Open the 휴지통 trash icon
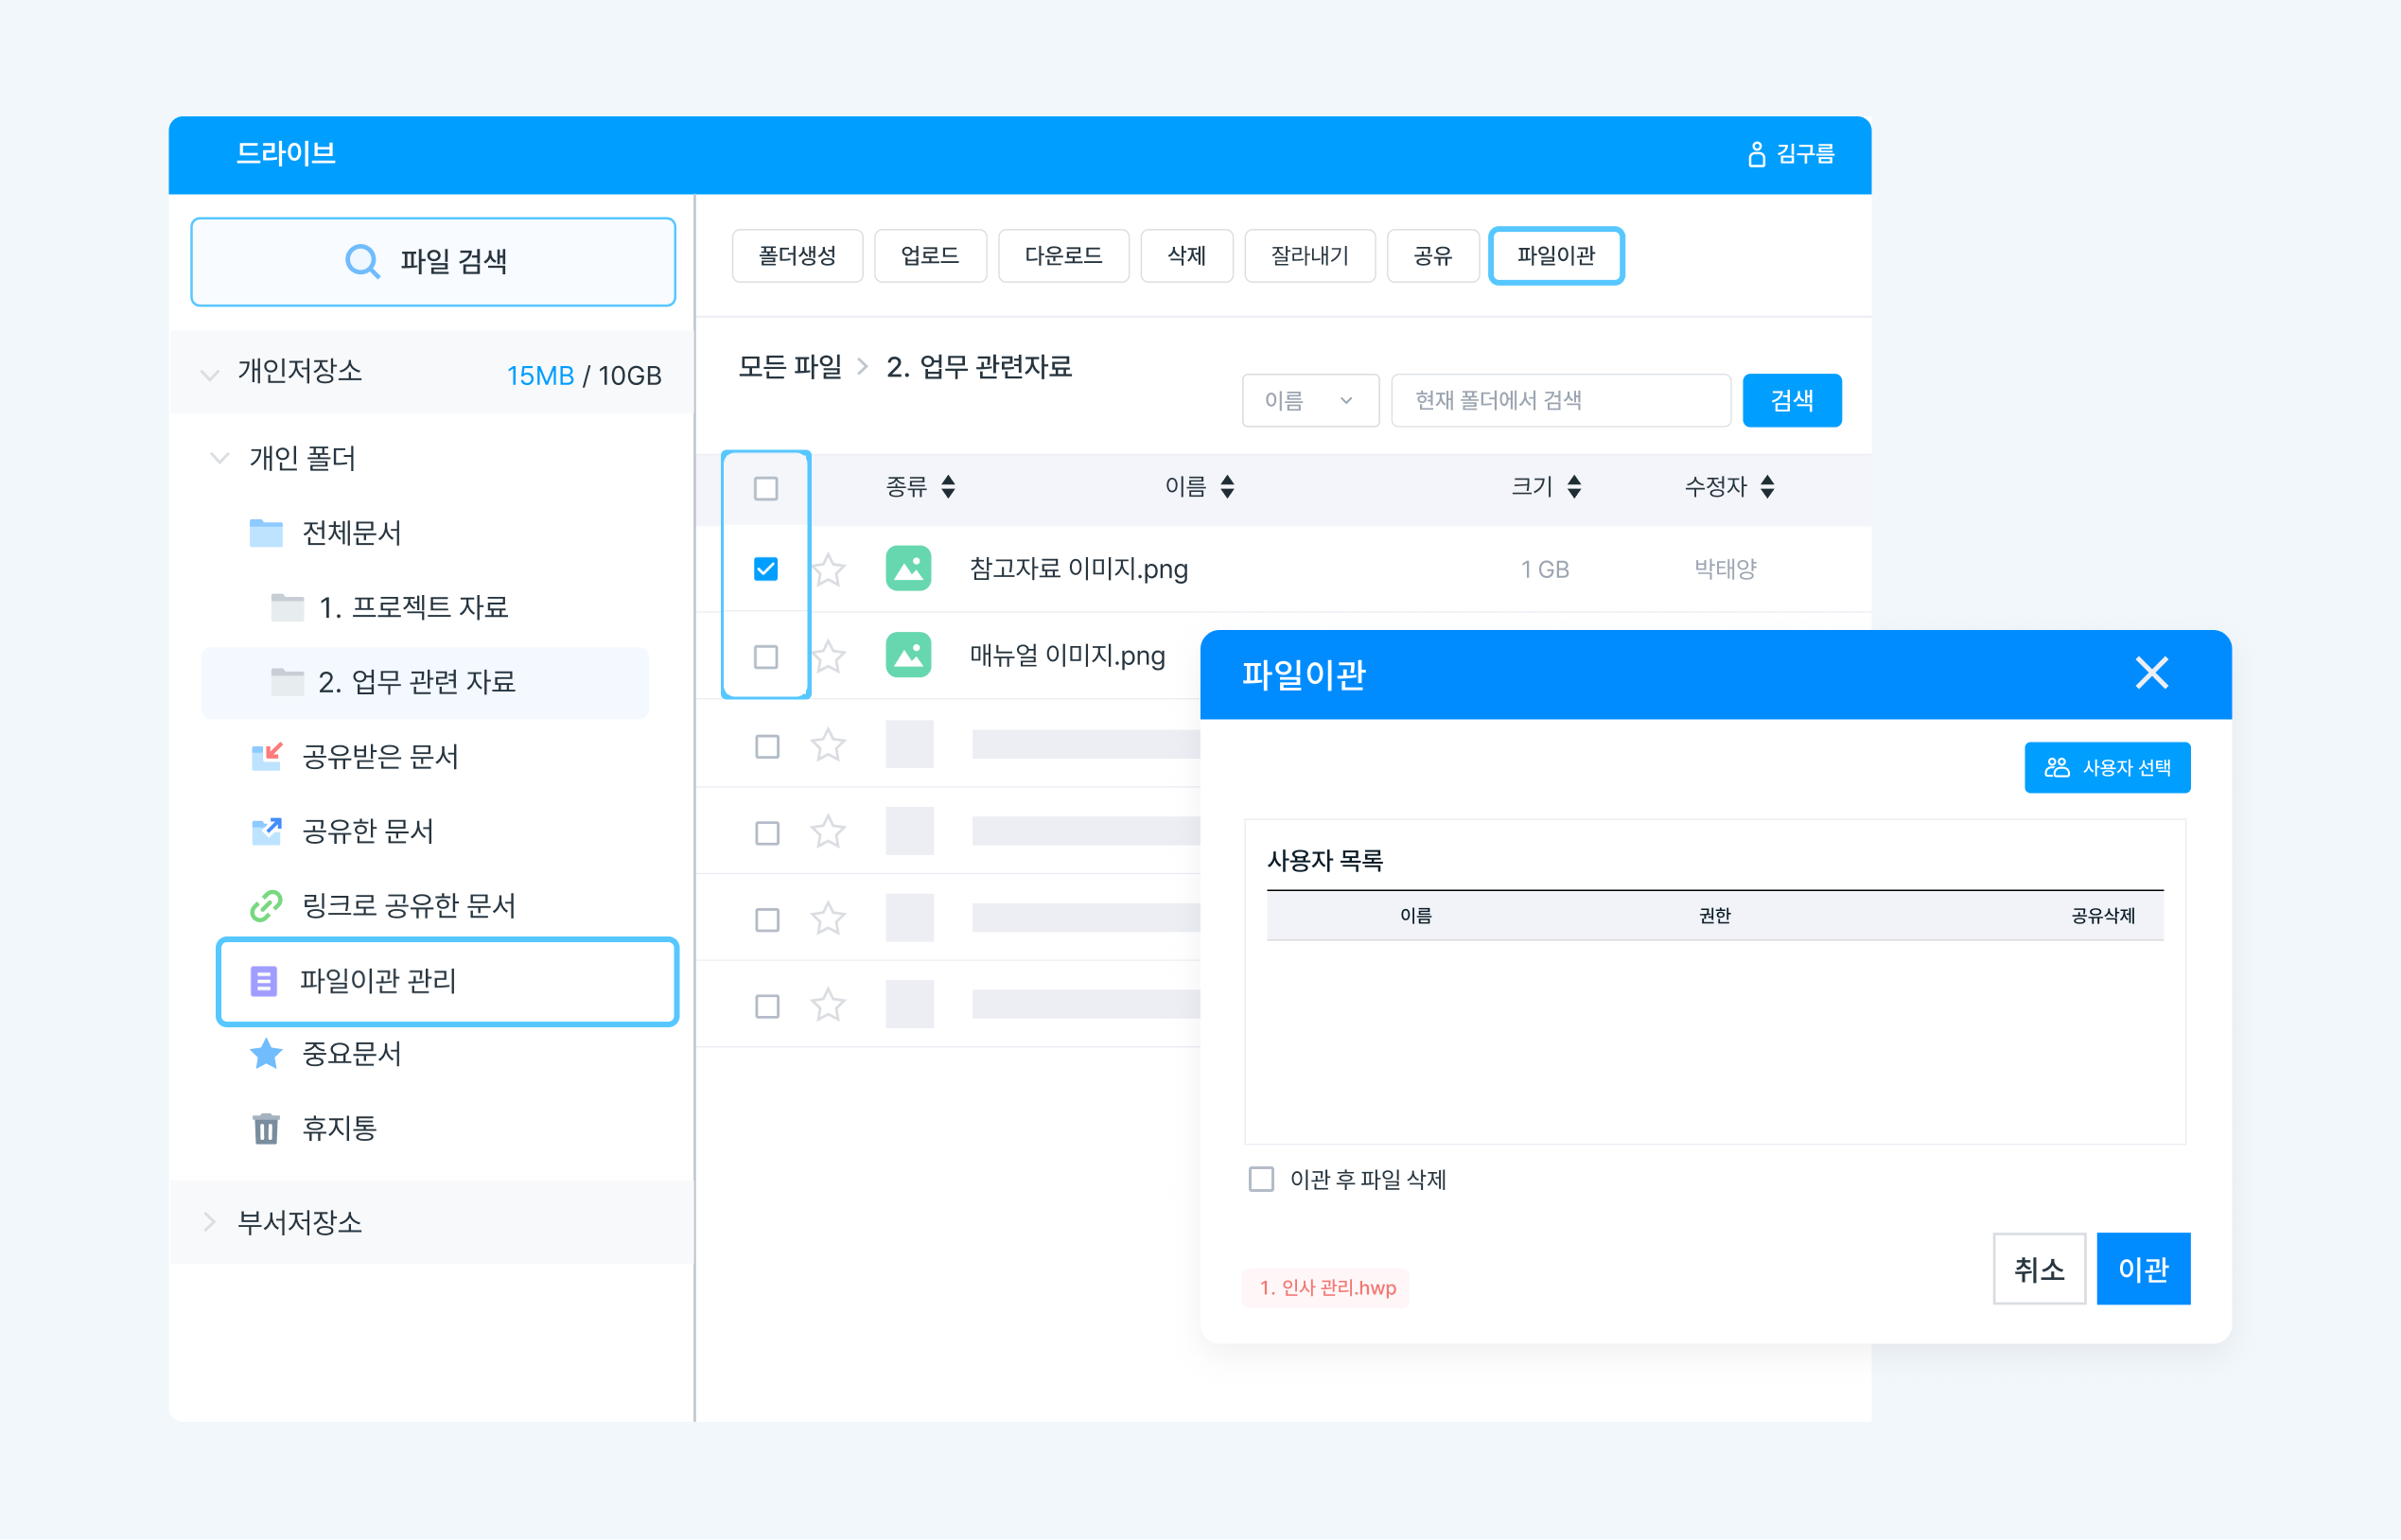 [x=265, y=1128]
